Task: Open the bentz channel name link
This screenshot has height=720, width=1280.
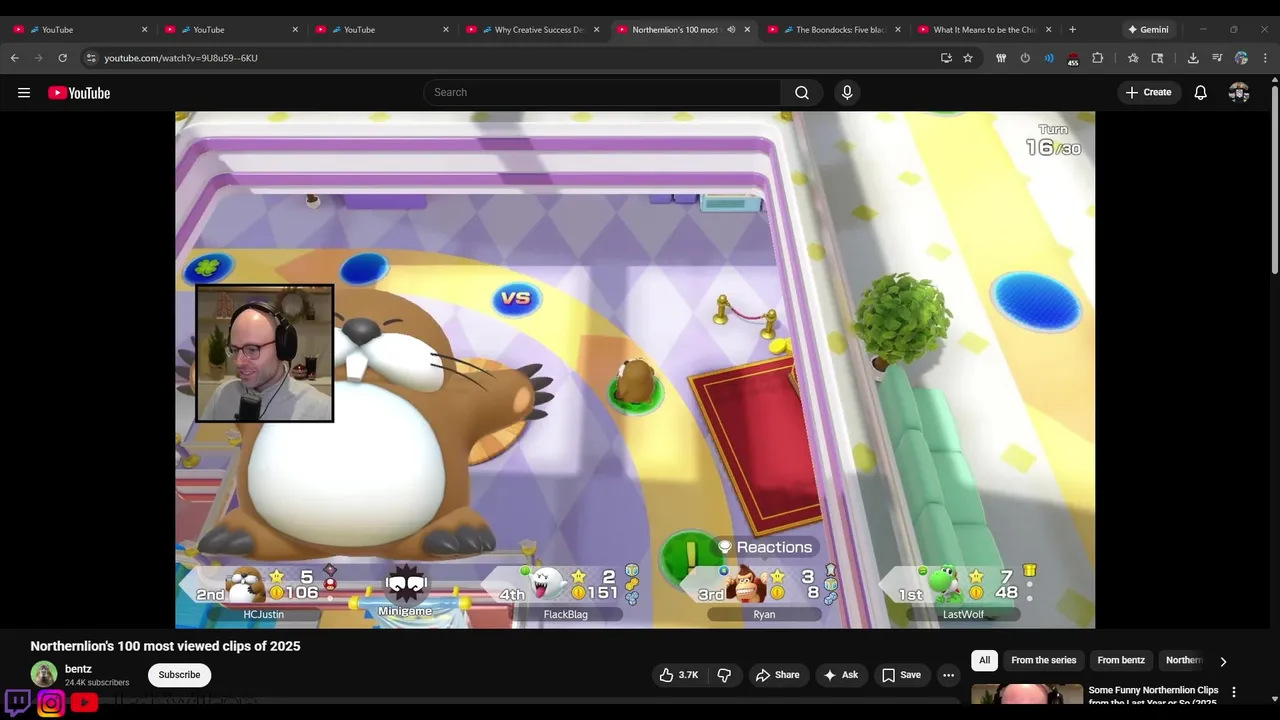Action: click(x=78, y=669)
